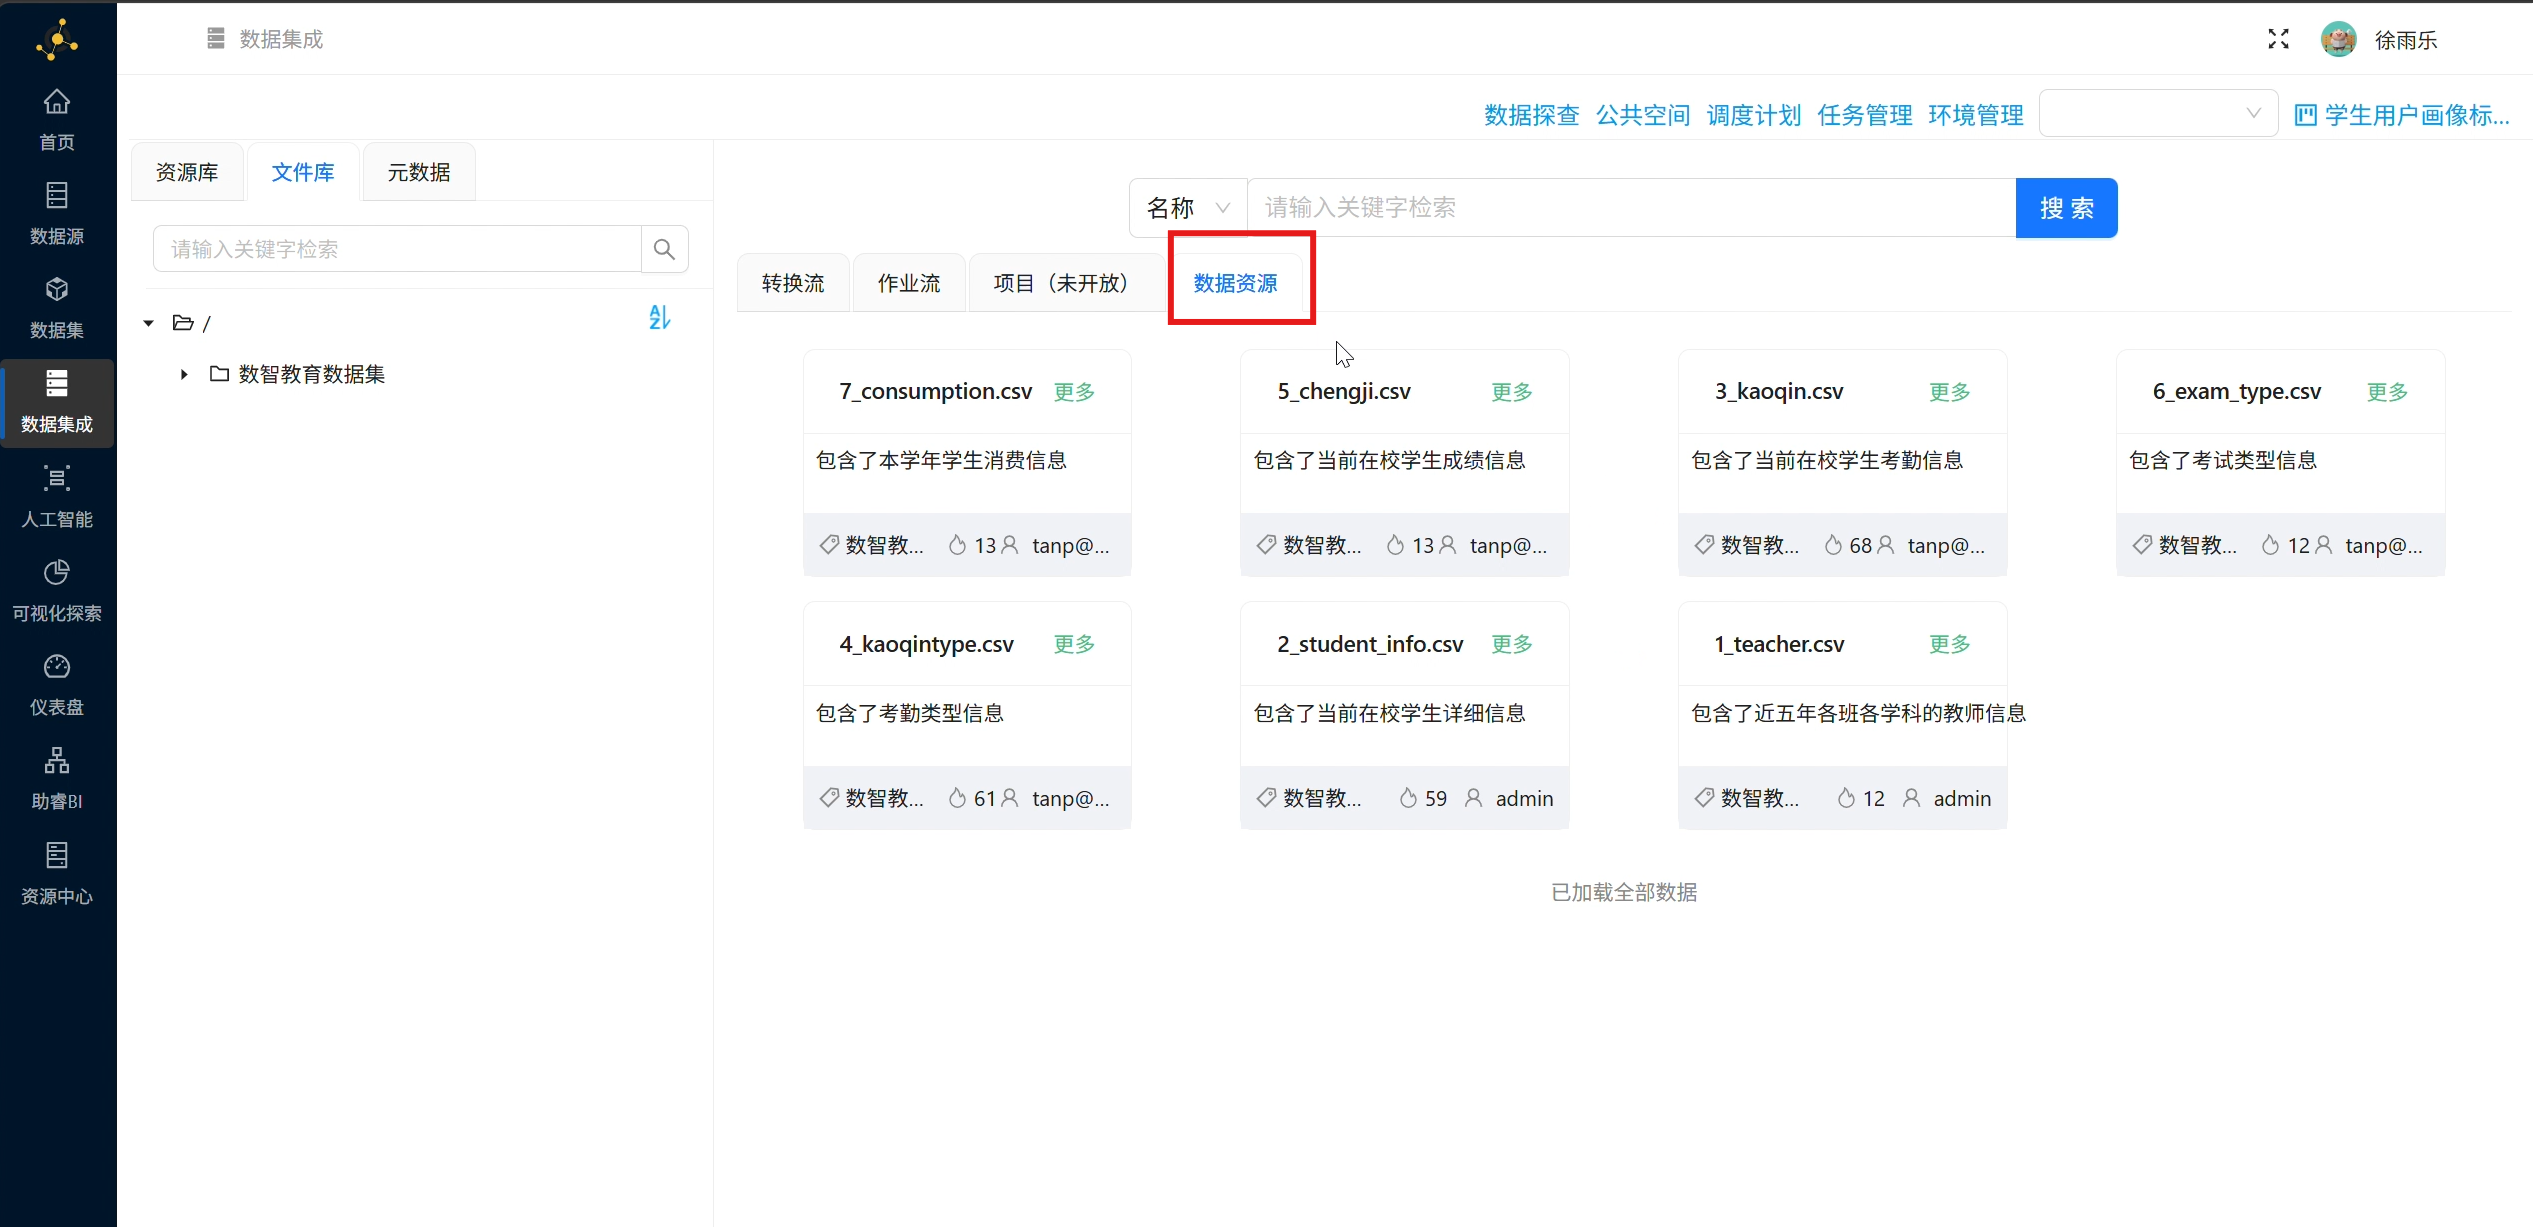Click the 数据集成 menu icon in header
Image resolution: width=2533 pixels, height=1227 pixels.
216,38
